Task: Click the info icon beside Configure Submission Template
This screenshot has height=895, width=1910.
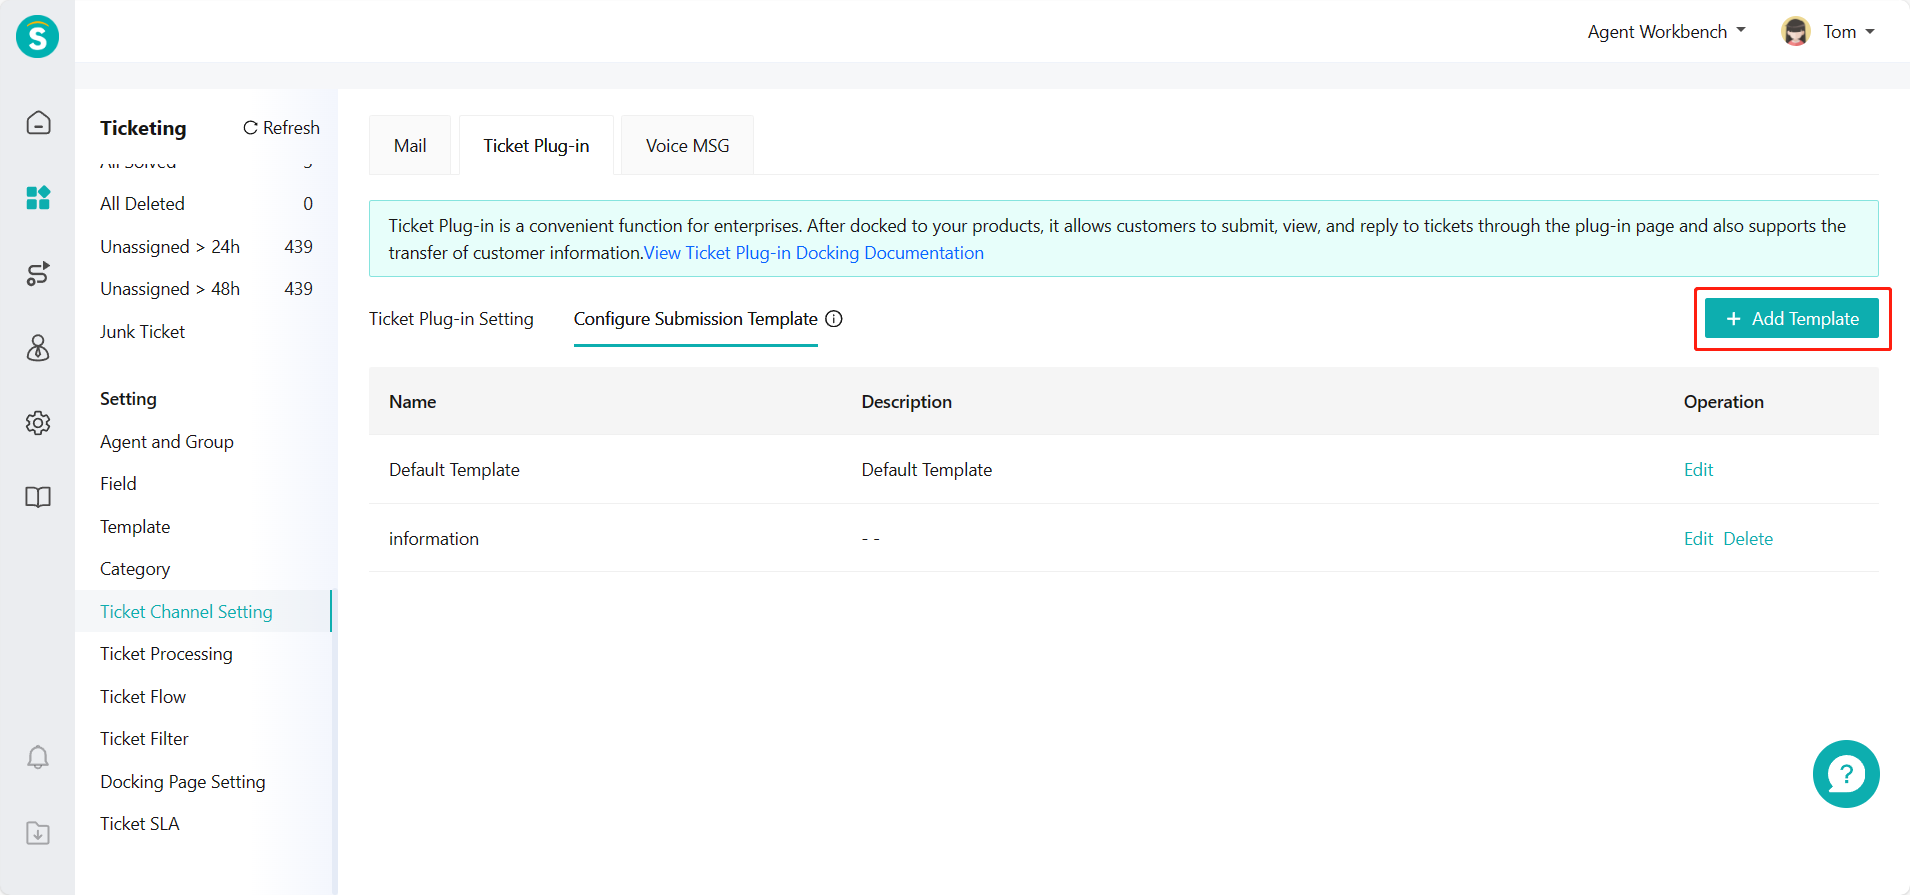Action: pos(834,319)
